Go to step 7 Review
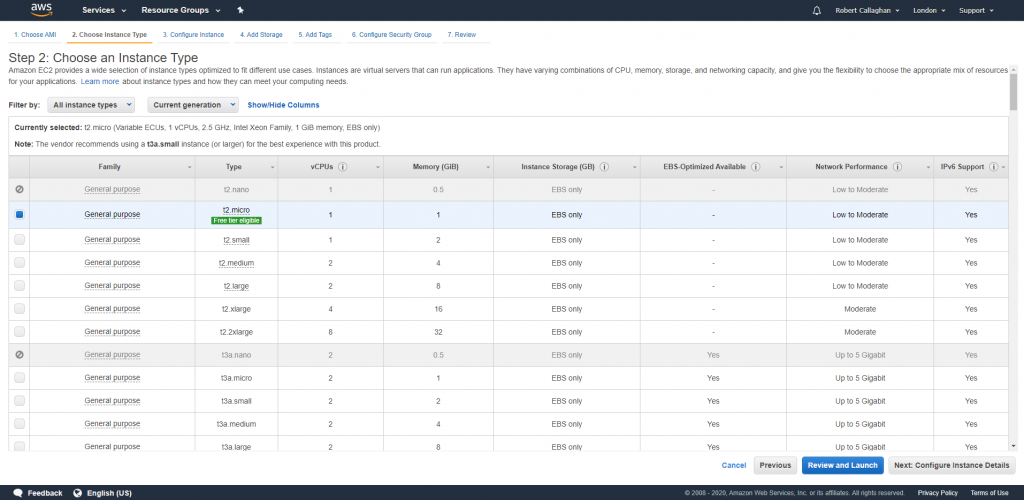The image size is (1024, 500). (x=462, y=35)
